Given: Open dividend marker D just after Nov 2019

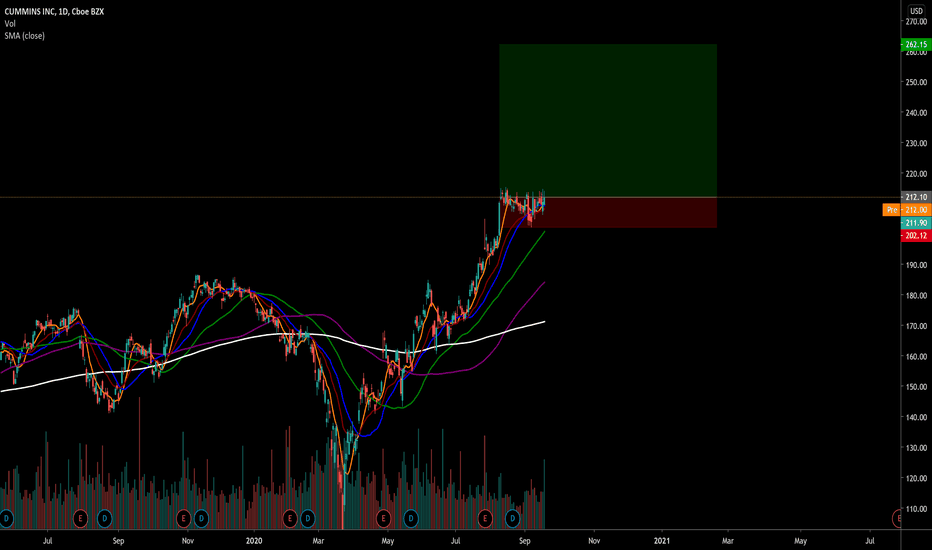Looking at the screenshot, I should [x=201, y=518].
